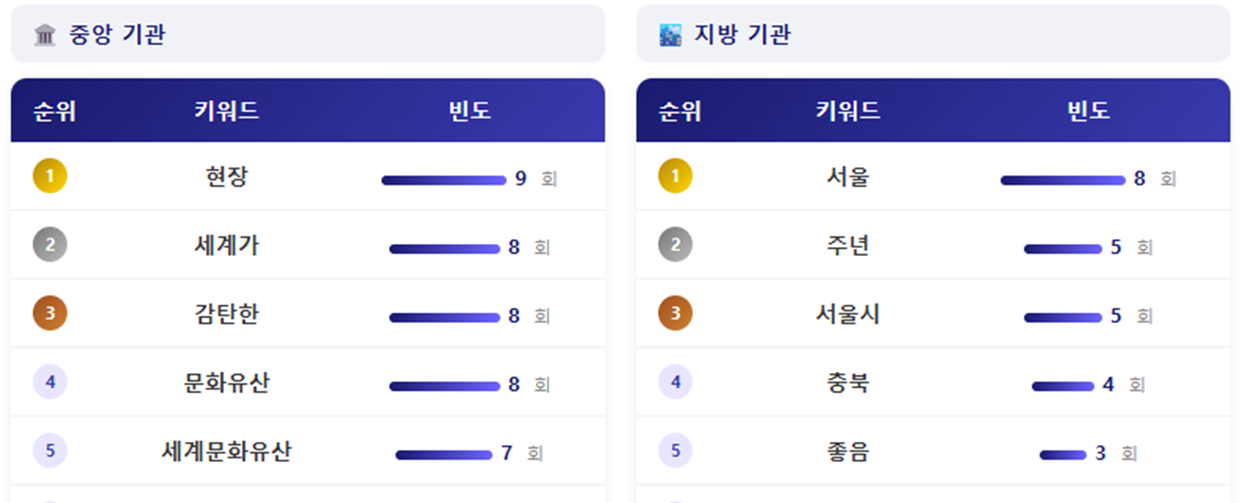Click bronze rank 3 badge beside 서울시
1243x503 pixels.
tap(675, 314)
